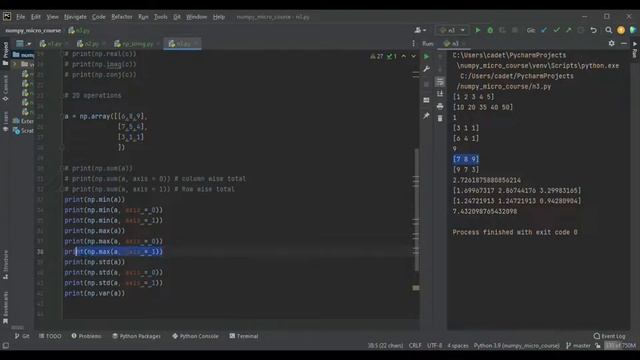Click the rollback undo arrow icon
Image resolution: width=640 pixels, height=360 pixels.
tap(593, 30)
